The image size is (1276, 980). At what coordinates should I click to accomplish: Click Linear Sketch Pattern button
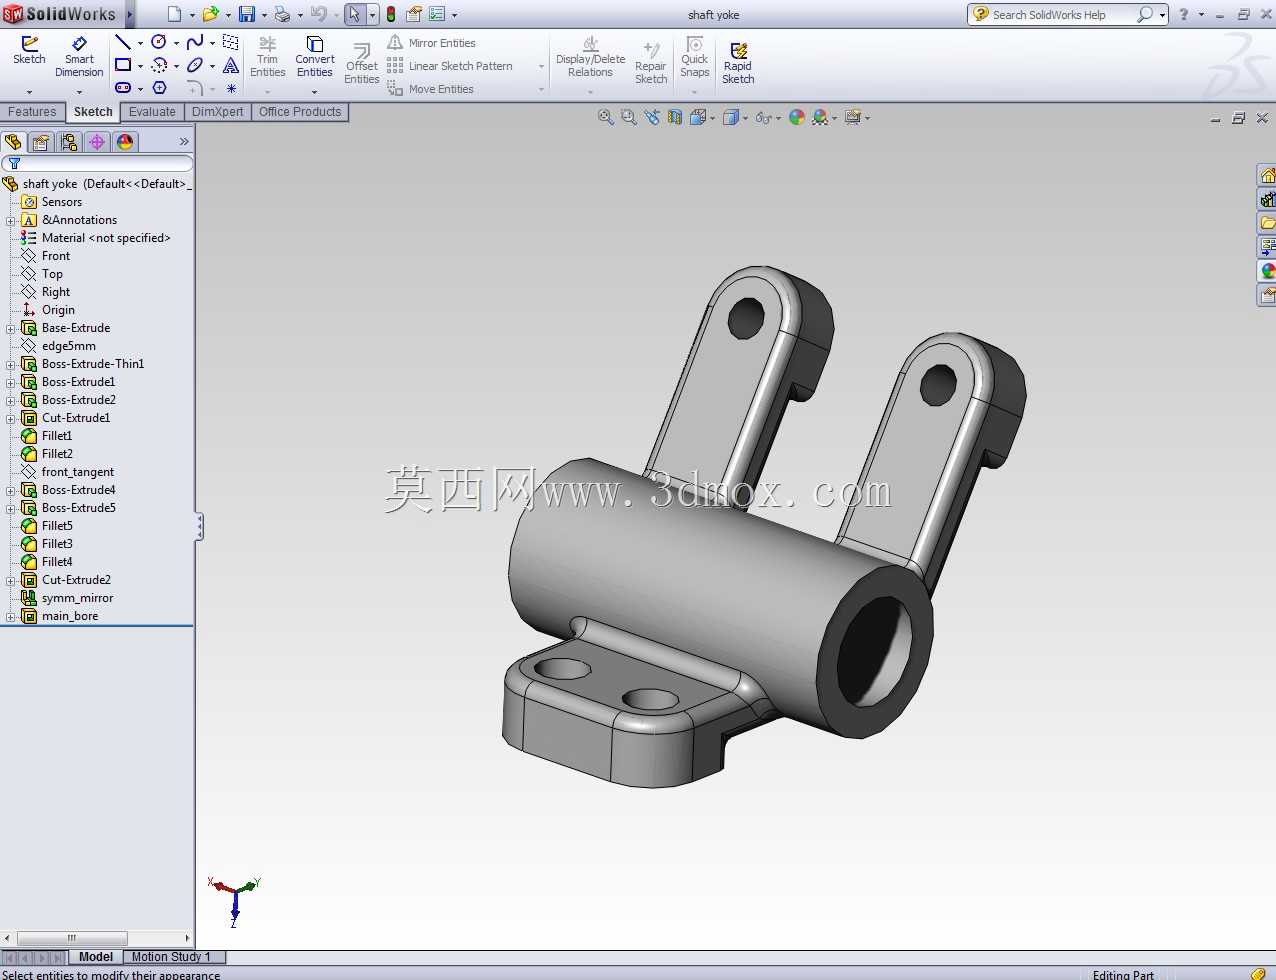[x=450, y=66]
